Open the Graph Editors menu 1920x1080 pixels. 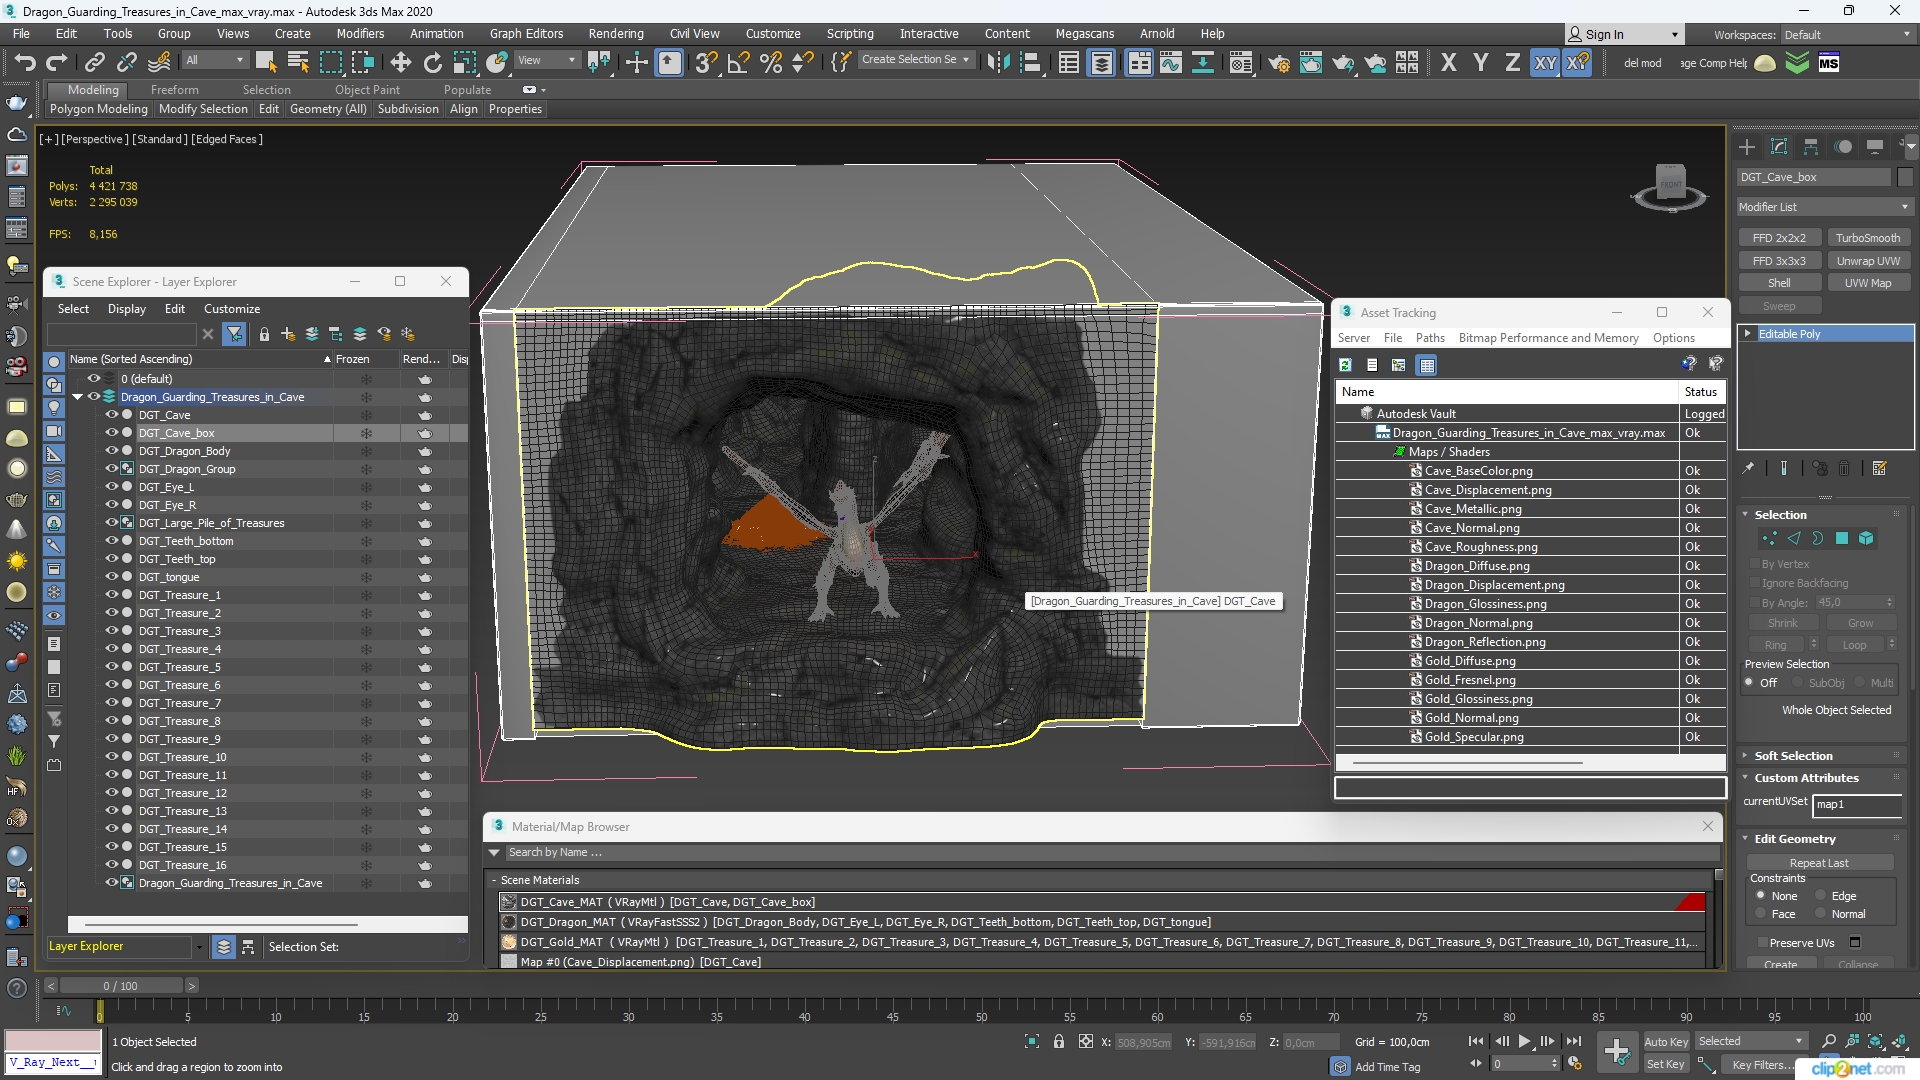coord(526,33)
